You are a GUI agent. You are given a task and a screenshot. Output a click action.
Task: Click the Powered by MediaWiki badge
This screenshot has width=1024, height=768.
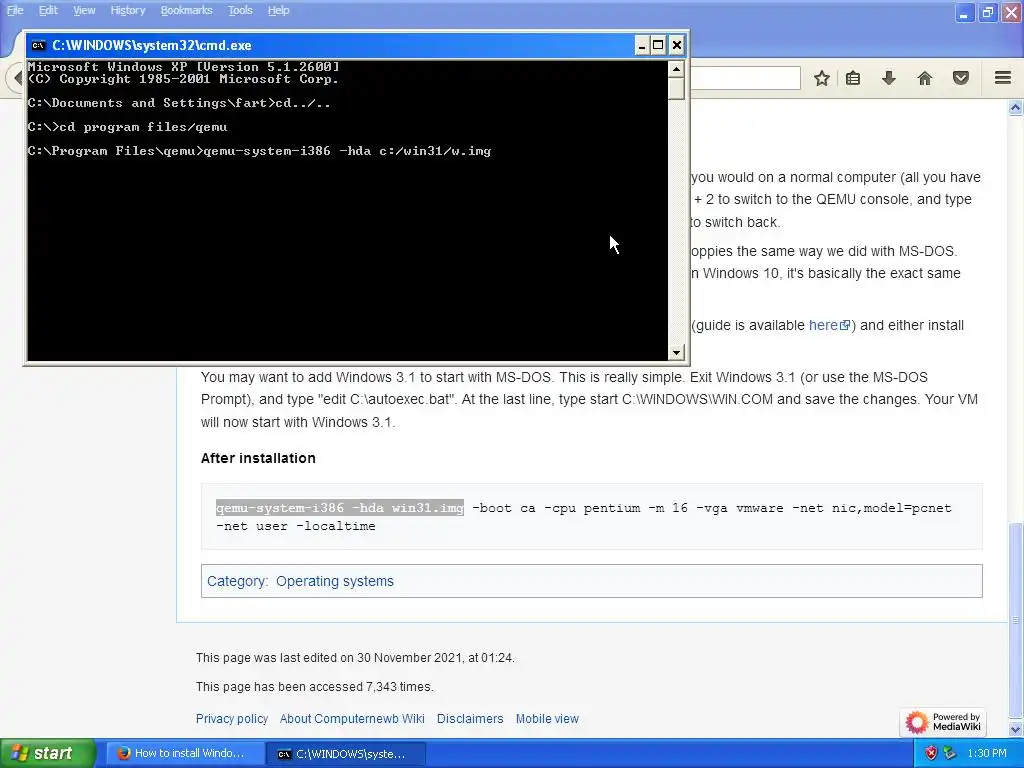pyautogui.click(x=942, y=722)
